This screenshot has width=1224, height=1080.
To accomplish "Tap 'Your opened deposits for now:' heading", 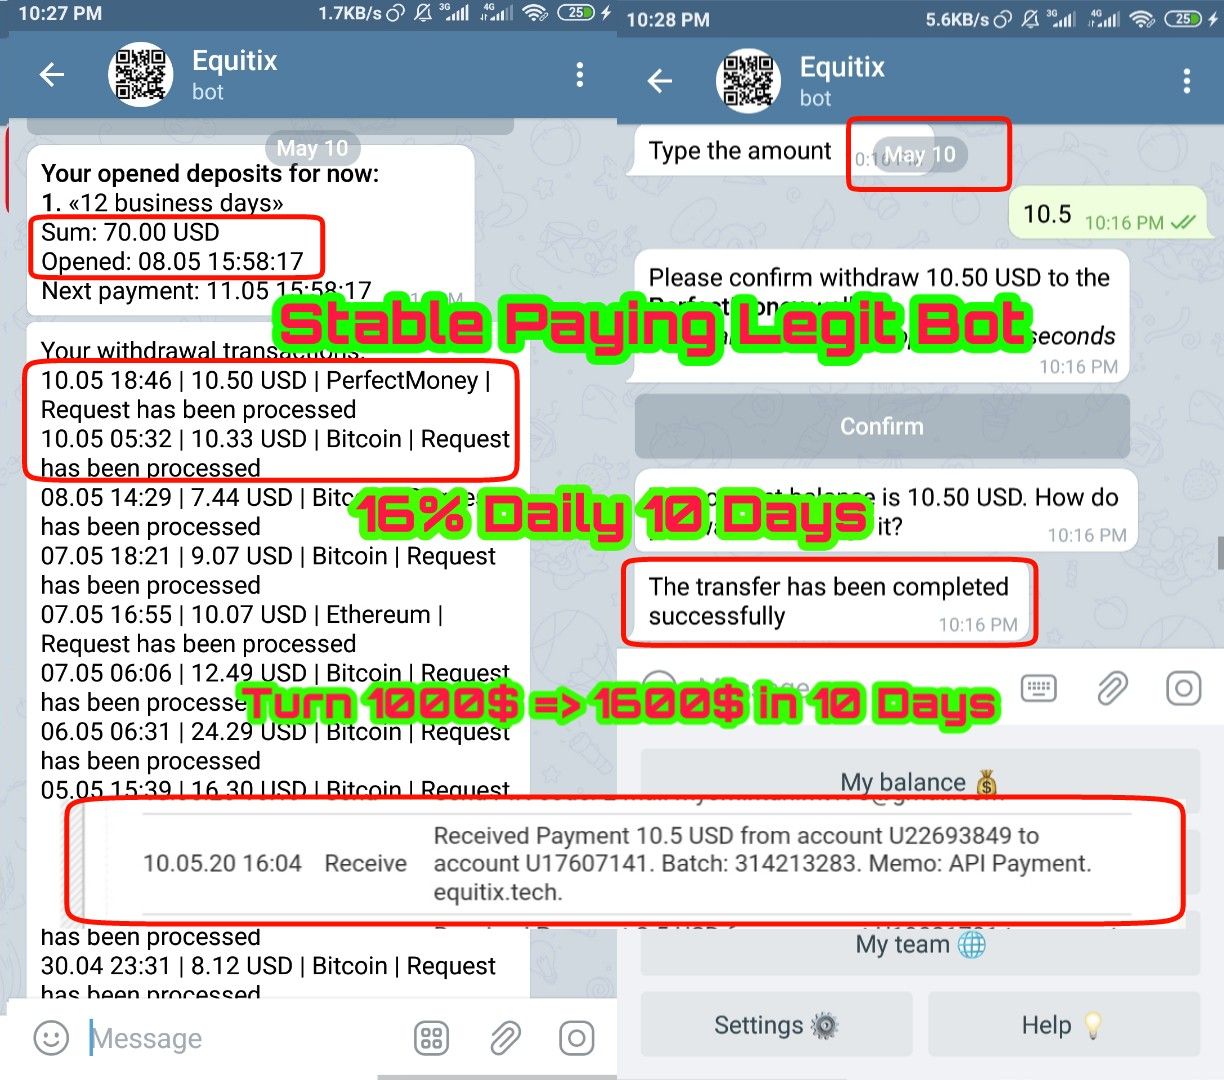I will (x=210, y=174).
